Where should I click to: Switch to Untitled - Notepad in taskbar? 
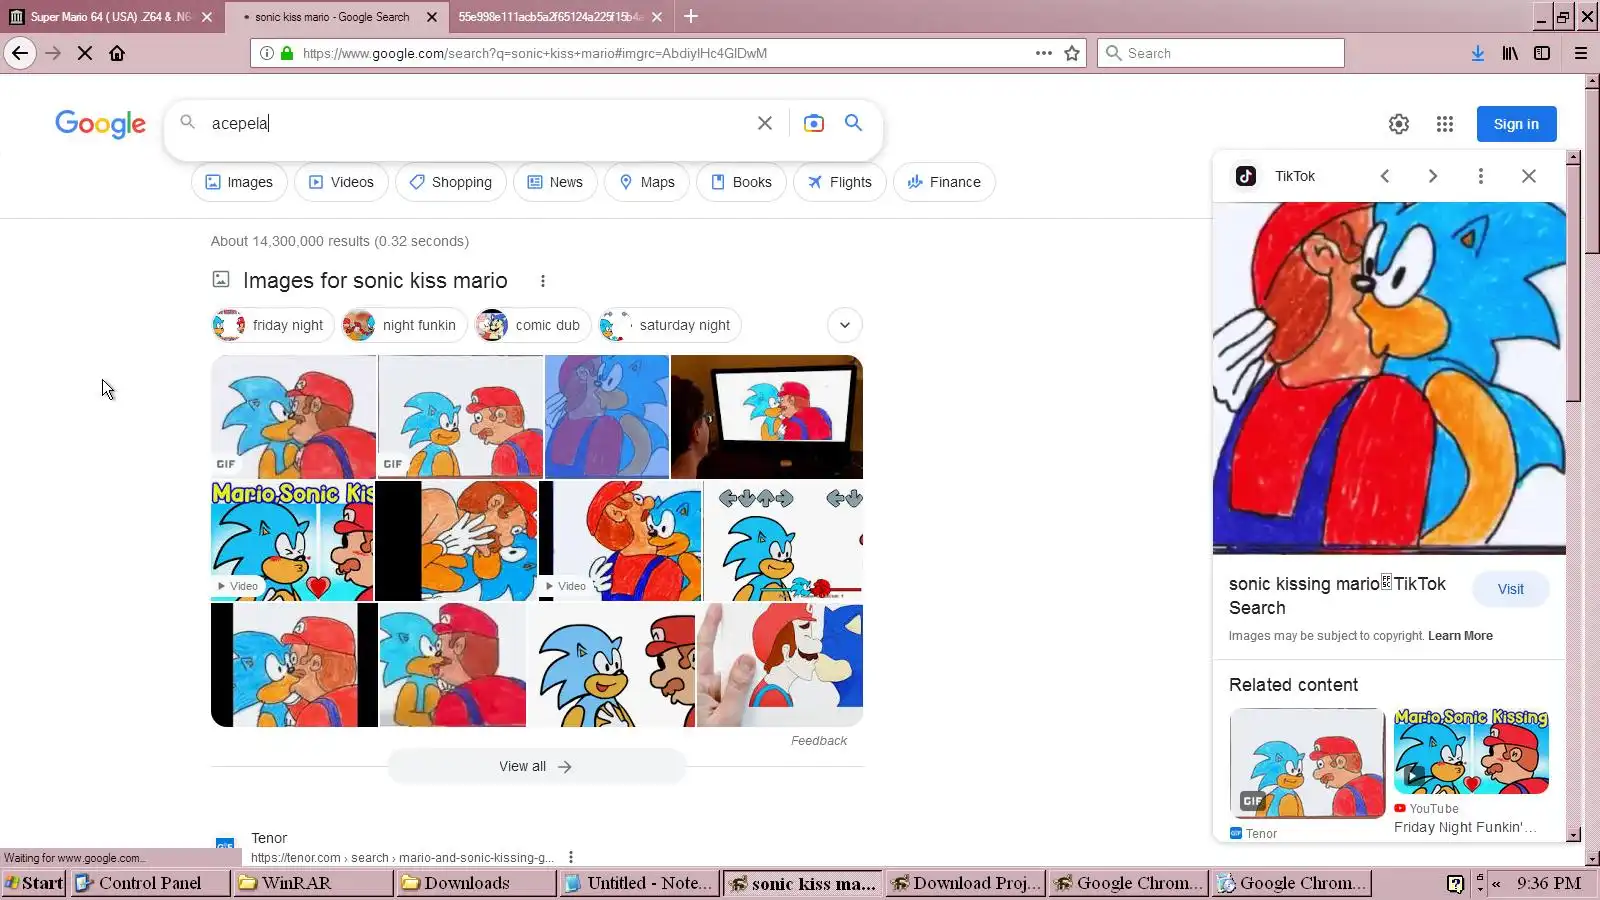click(x=639, y=883)
